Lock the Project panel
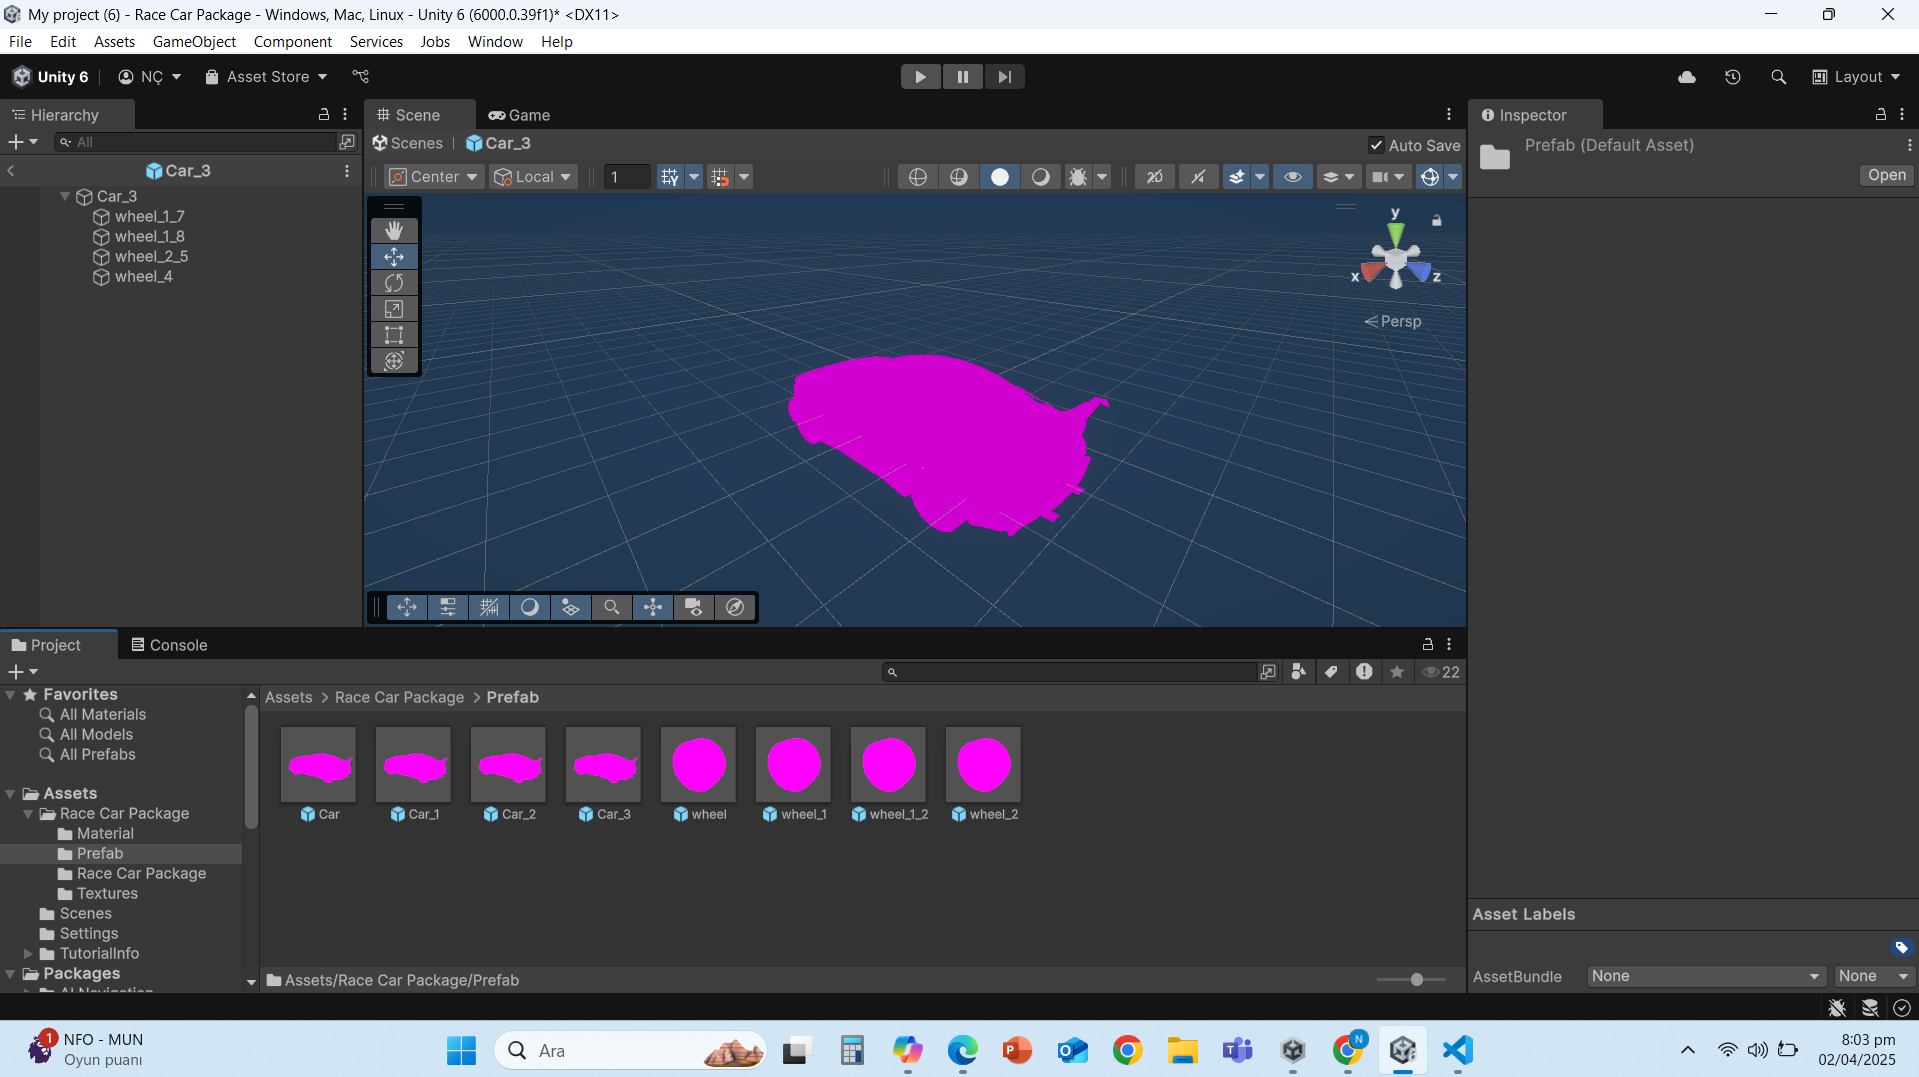This screenshot has width=1919, height=1077. pyautogui.click(x=1428, y=645)
